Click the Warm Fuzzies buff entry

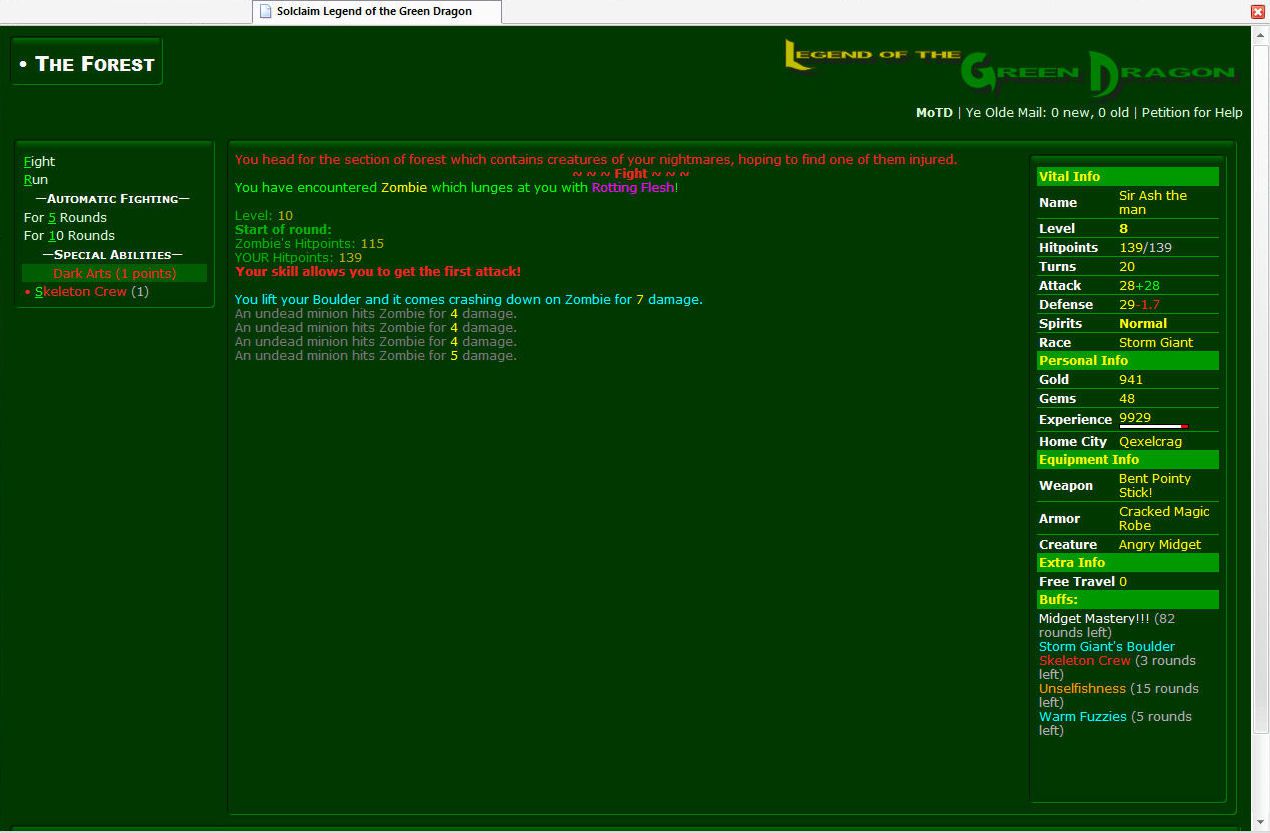pyautogui.click(x=1082, y=717)
